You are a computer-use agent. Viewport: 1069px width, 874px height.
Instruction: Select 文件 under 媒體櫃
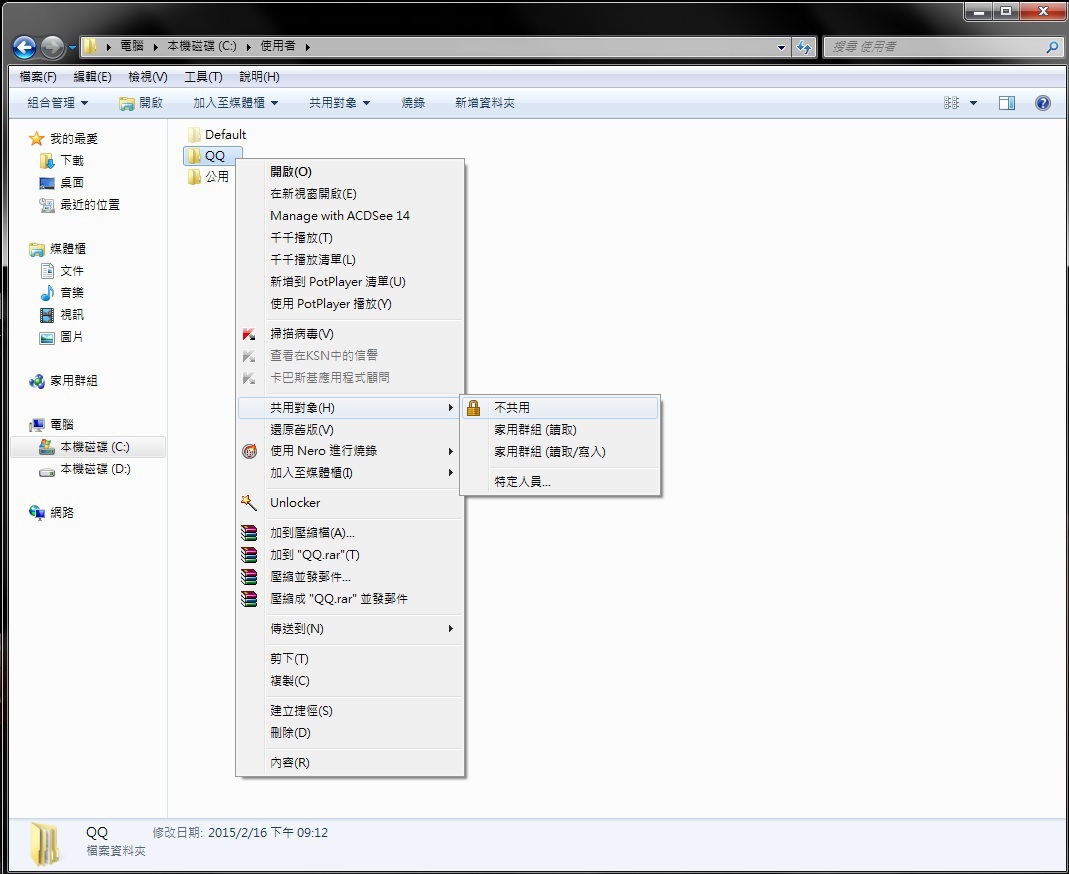pos(62,271)
